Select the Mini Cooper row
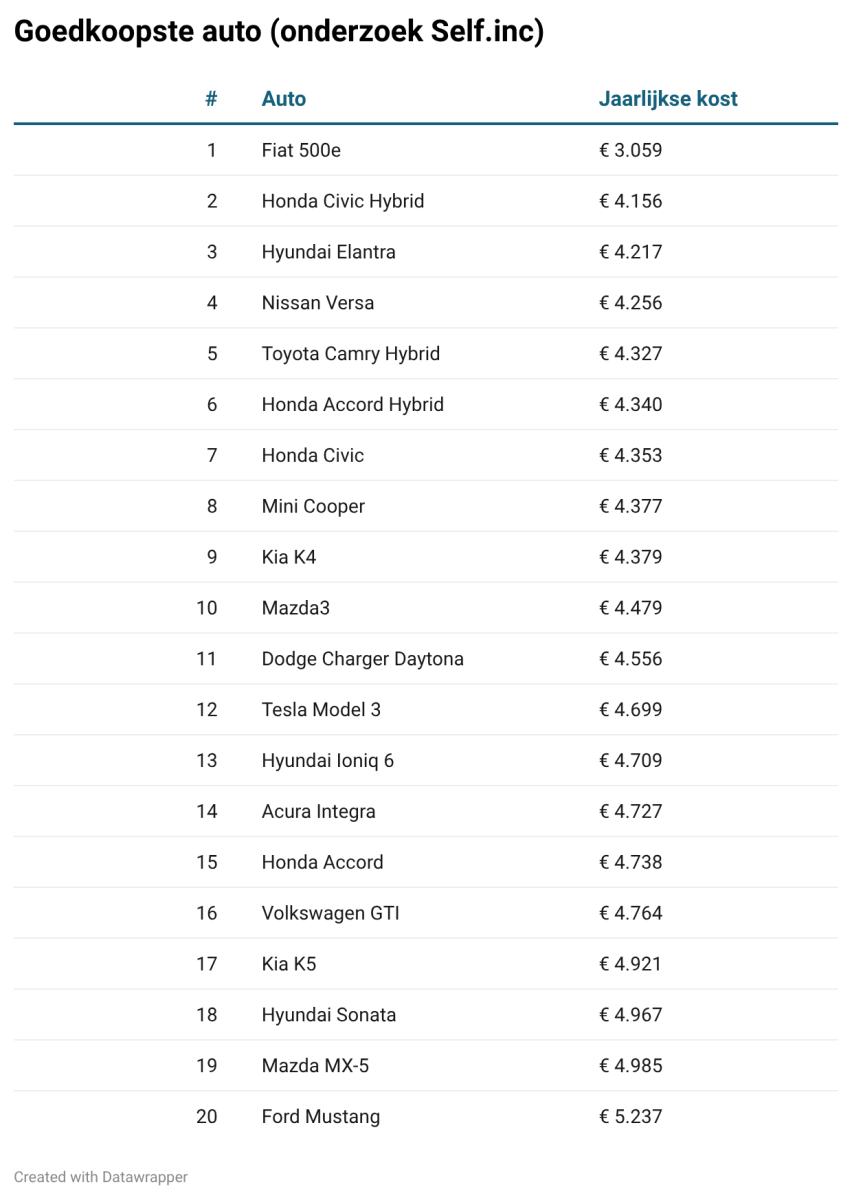Screen dimensions: 852x1200 pyautogui.click(x=425, y=506)
